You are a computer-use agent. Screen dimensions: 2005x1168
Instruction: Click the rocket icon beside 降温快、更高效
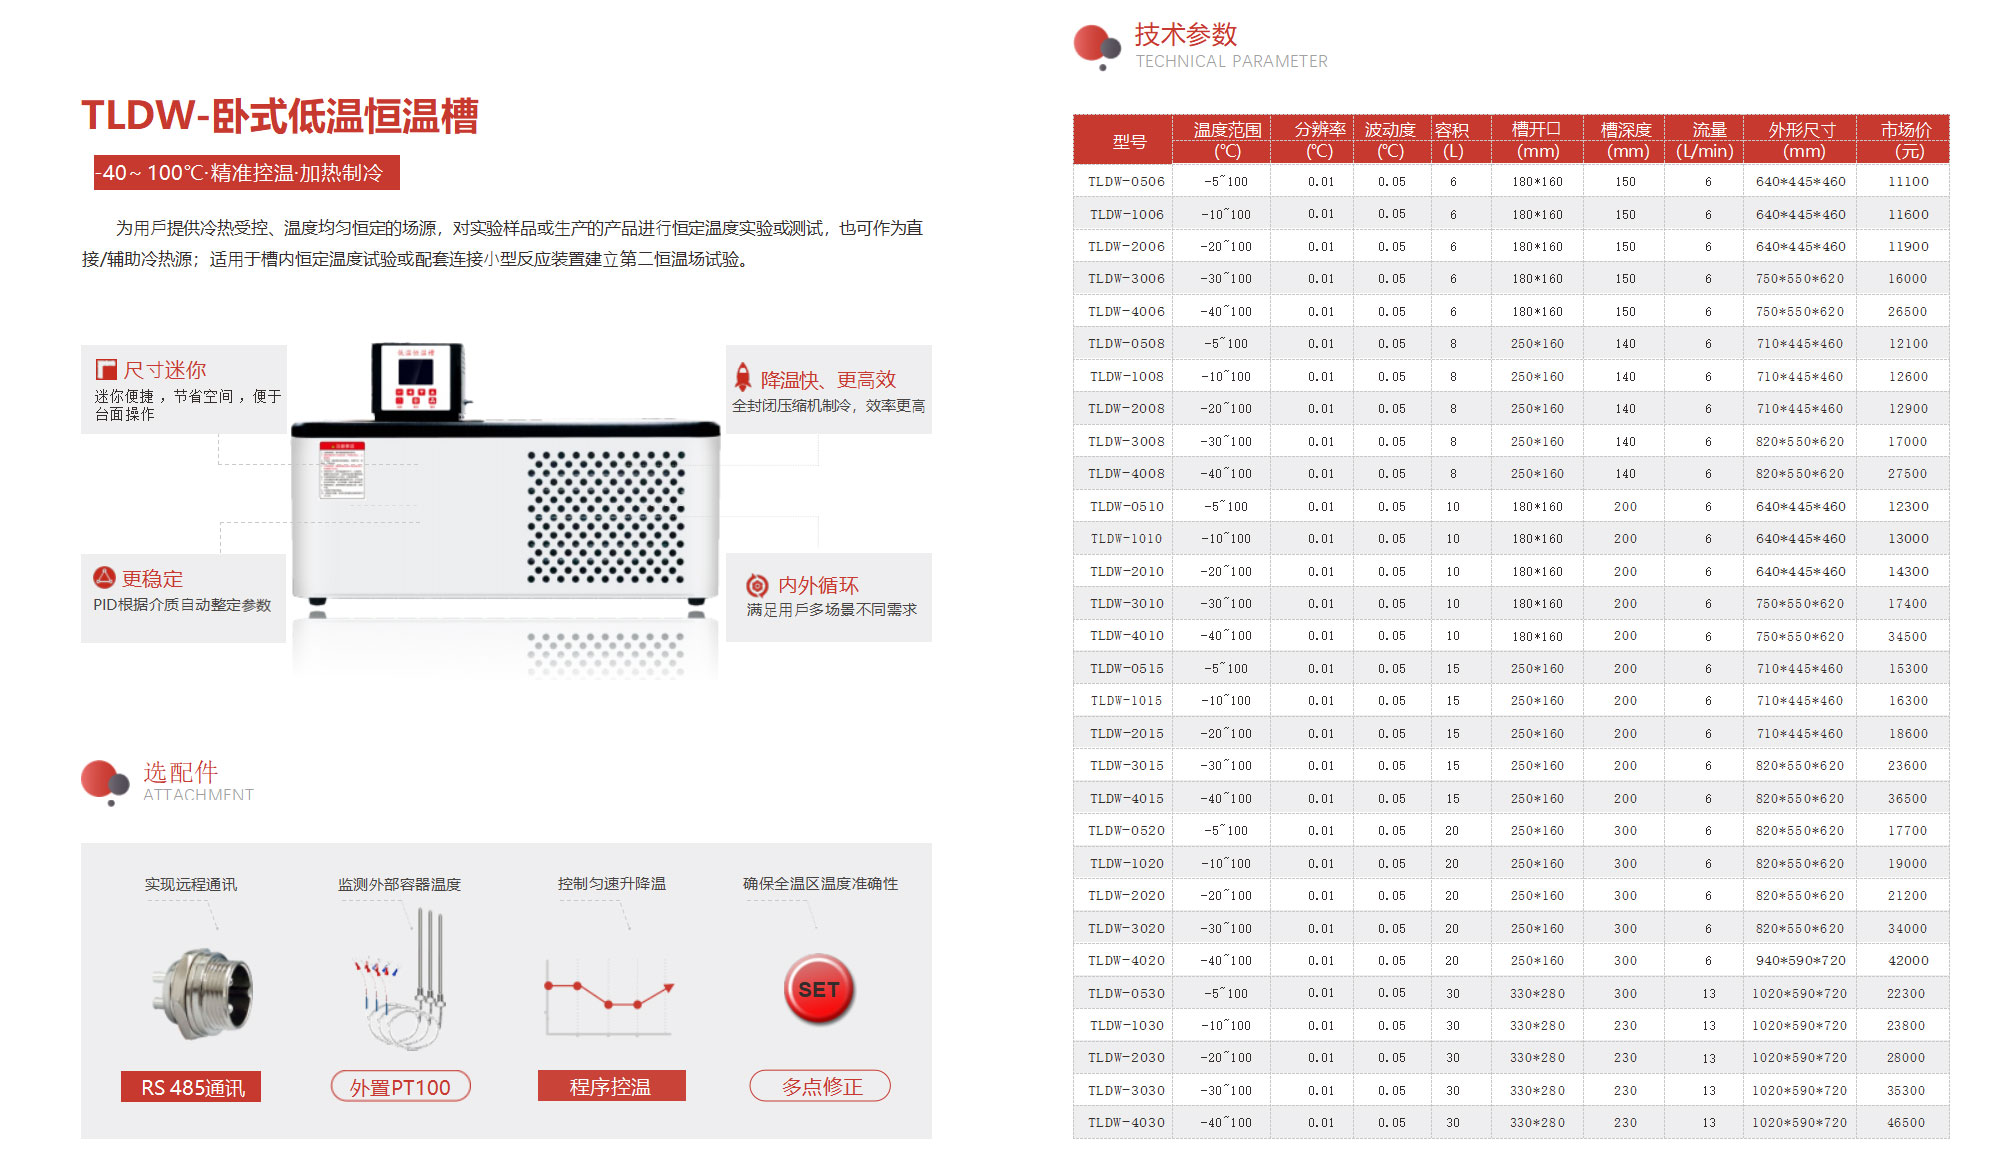point(743,377)
